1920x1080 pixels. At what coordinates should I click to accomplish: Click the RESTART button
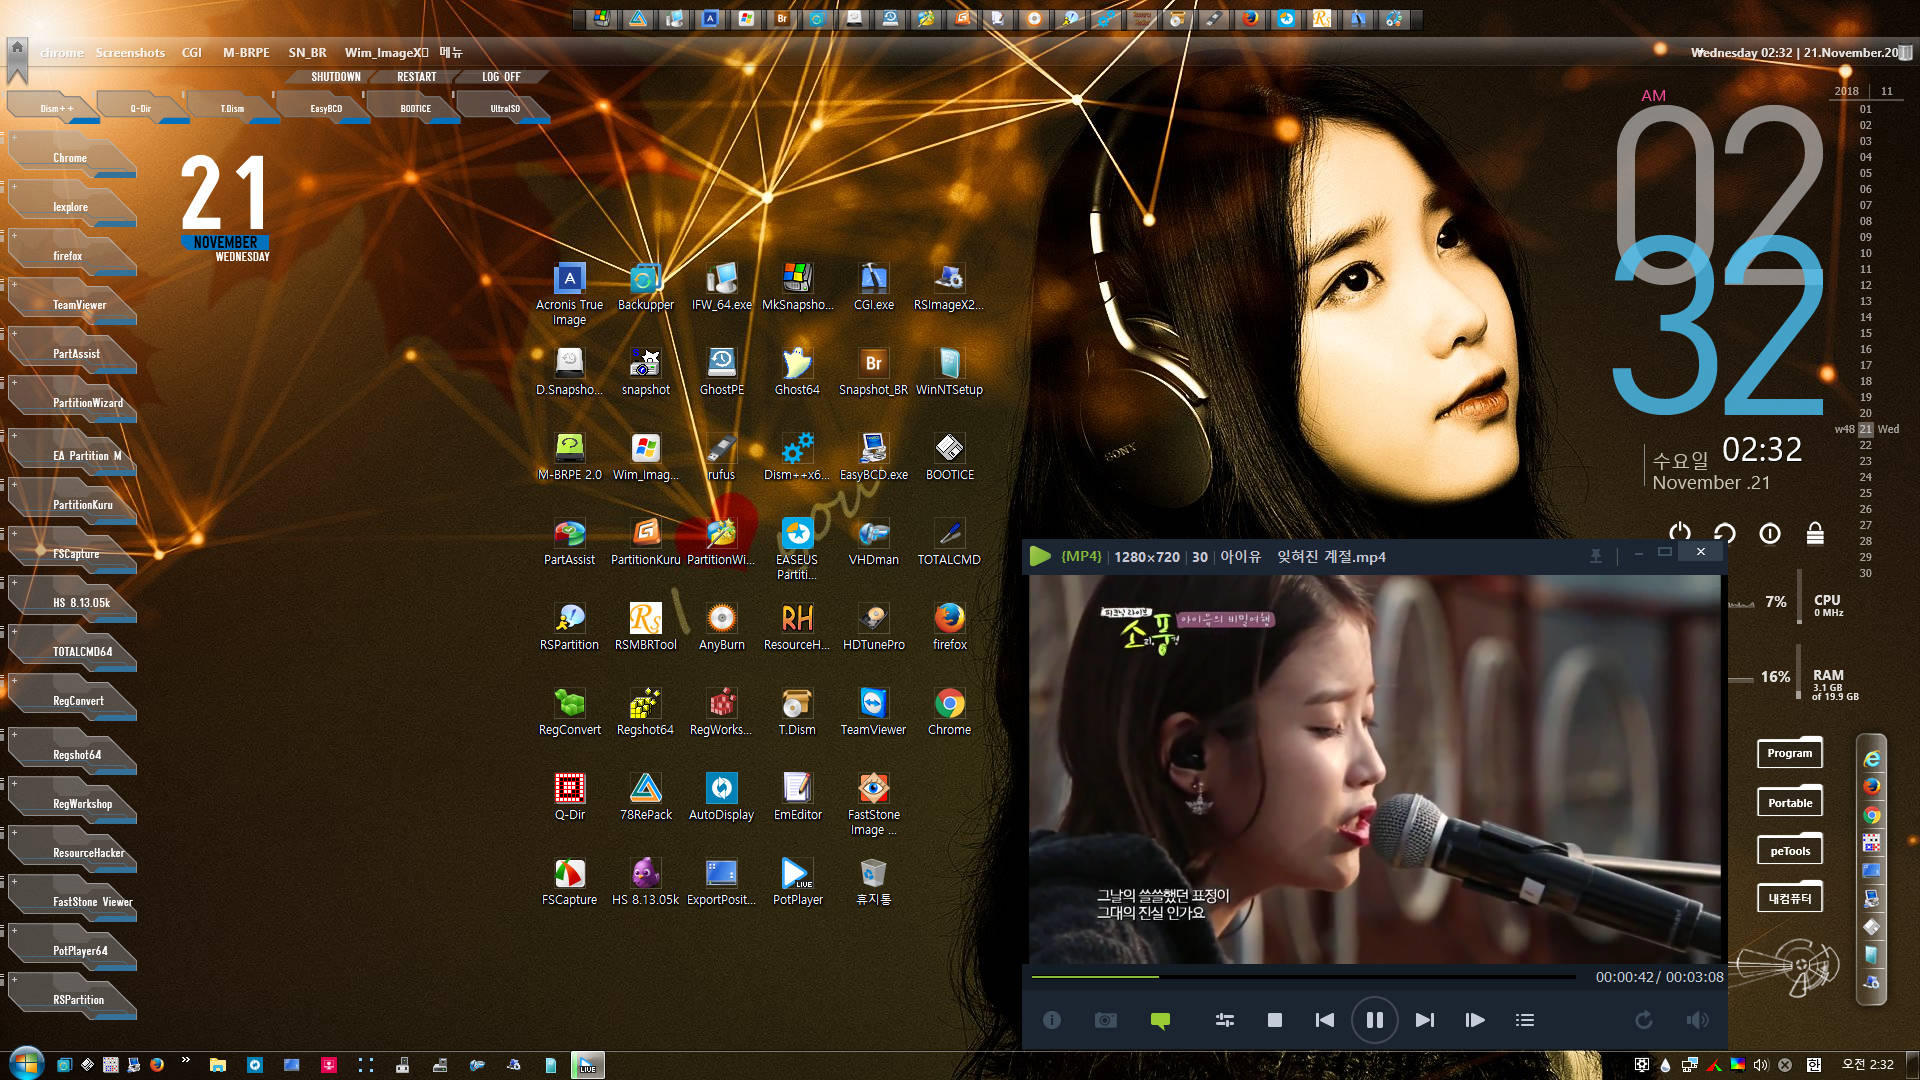(416, 77)
